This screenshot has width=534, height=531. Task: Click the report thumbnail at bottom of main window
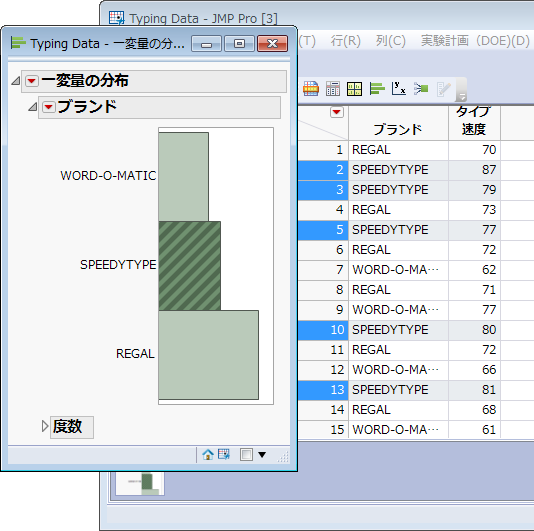140,483
